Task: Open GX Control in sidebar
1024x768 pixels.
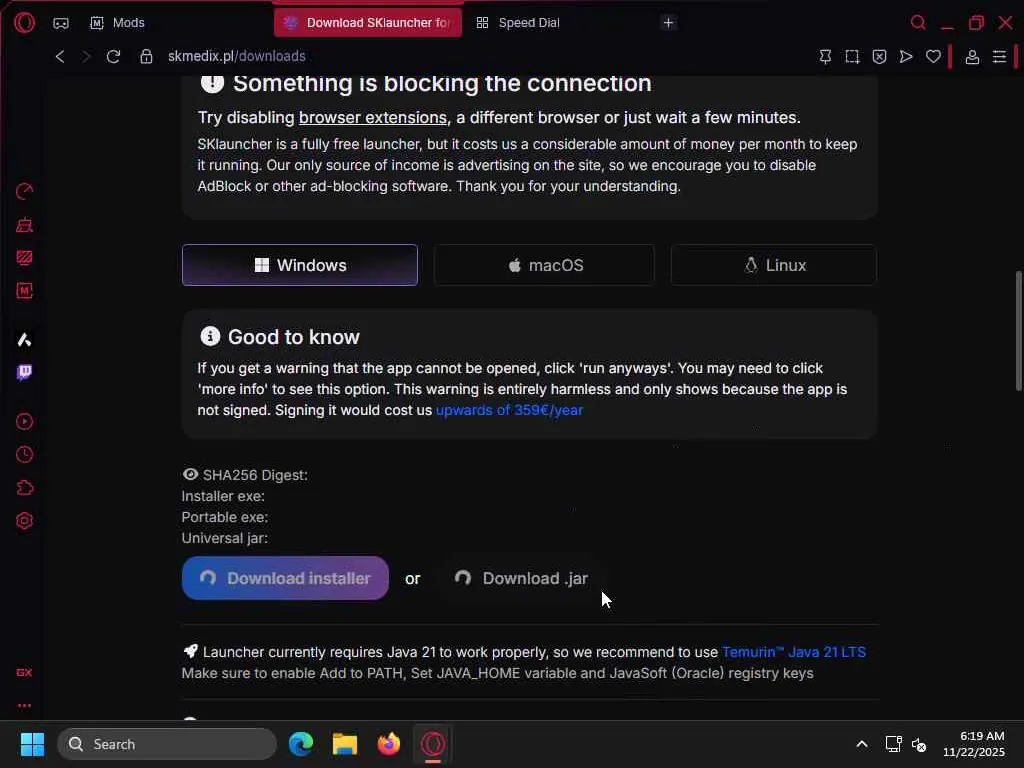Action: [24, 191]
